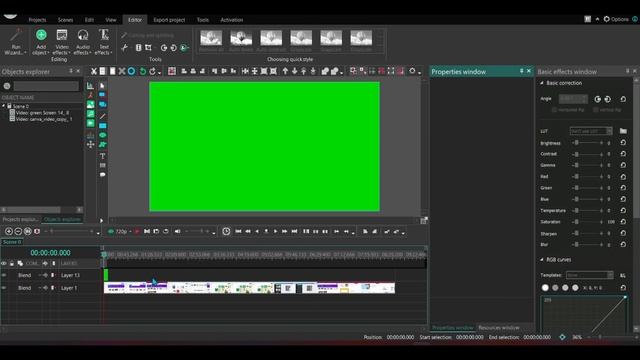Click in the Objects explorer search field
This screenshot has height=360, width=640.
[46, 86]
